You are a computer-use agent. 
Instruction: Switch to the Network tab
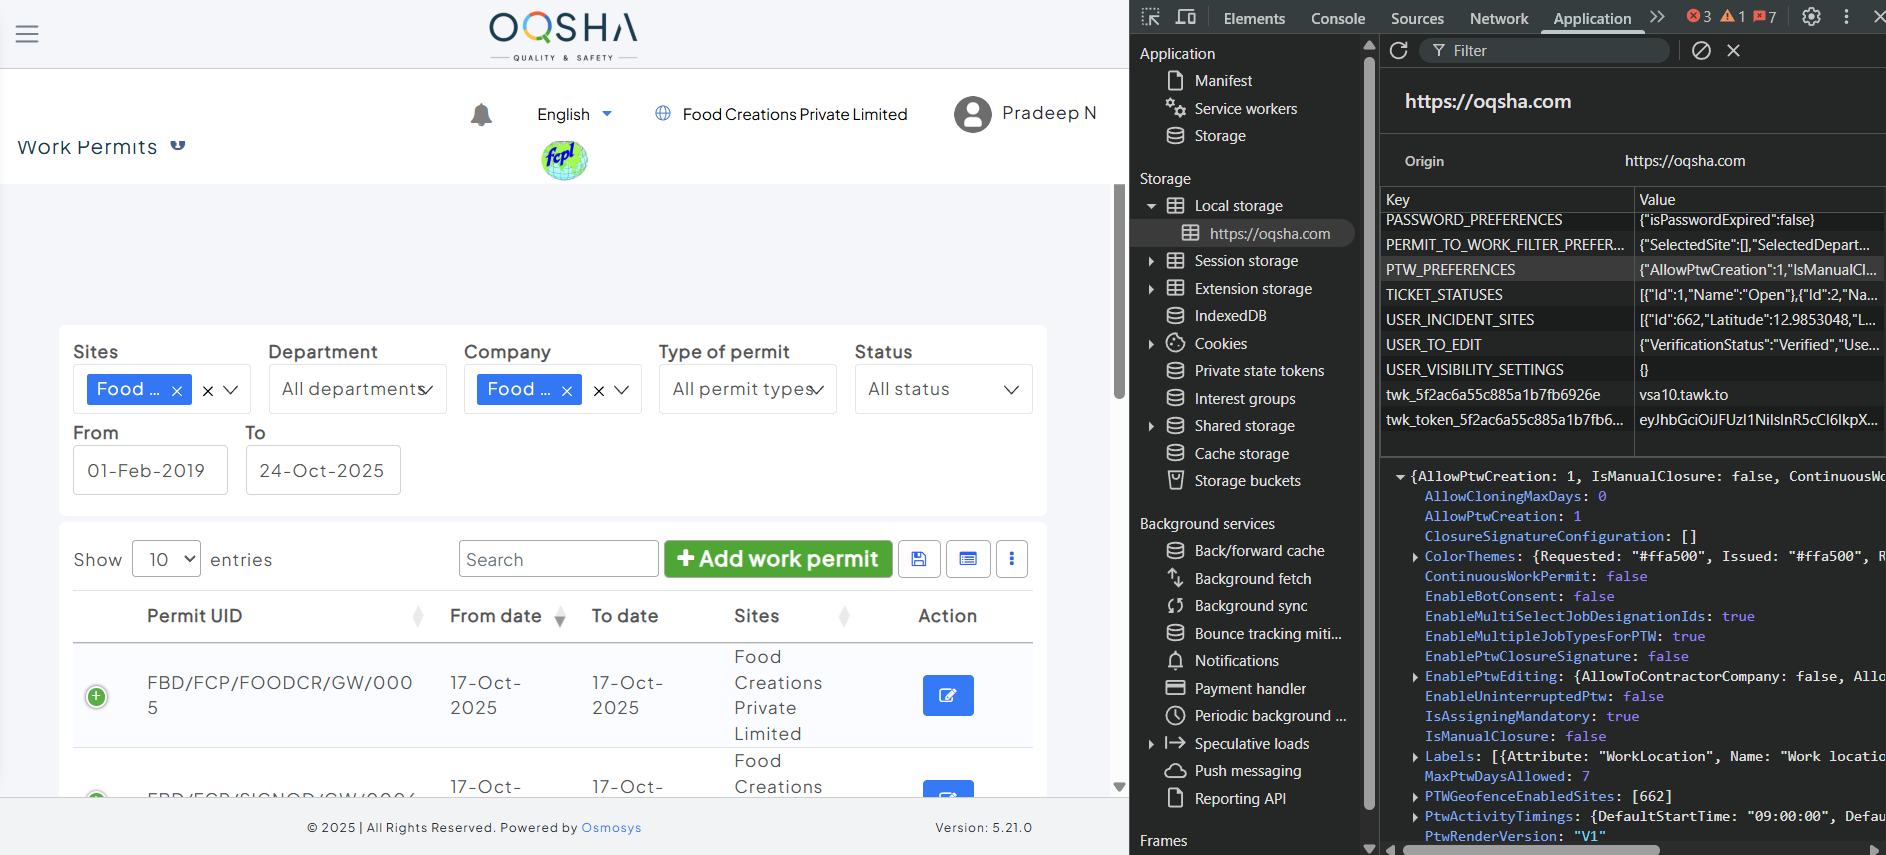point(1498,18)
